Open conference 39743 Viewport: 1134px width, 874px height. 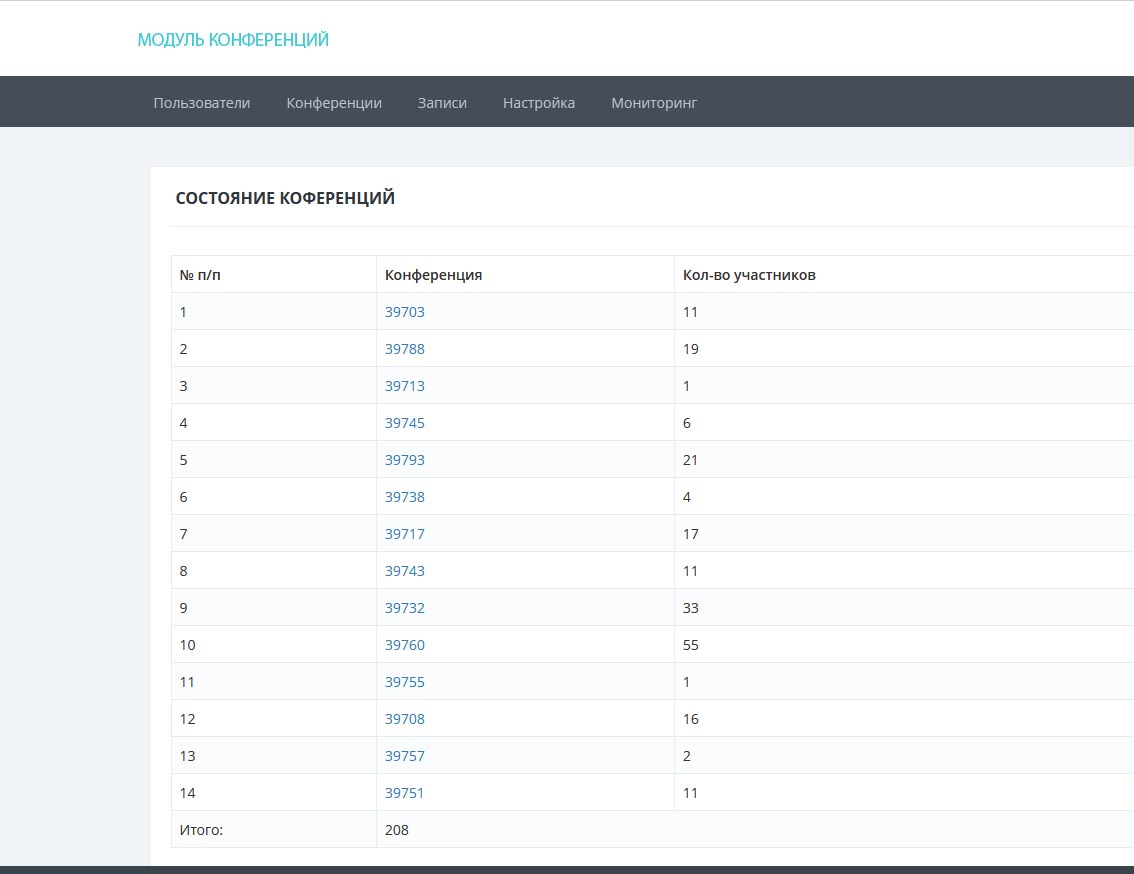click(x=404, y=571)
